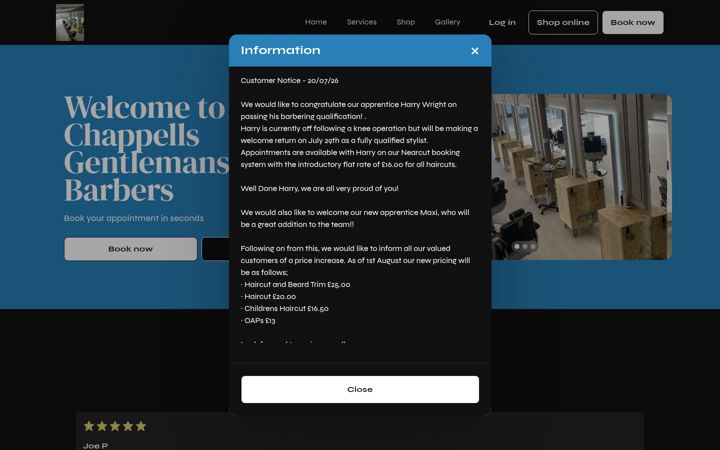Click the salon interior carousel image
Screen dimensions: 720x450
(581, 177)
